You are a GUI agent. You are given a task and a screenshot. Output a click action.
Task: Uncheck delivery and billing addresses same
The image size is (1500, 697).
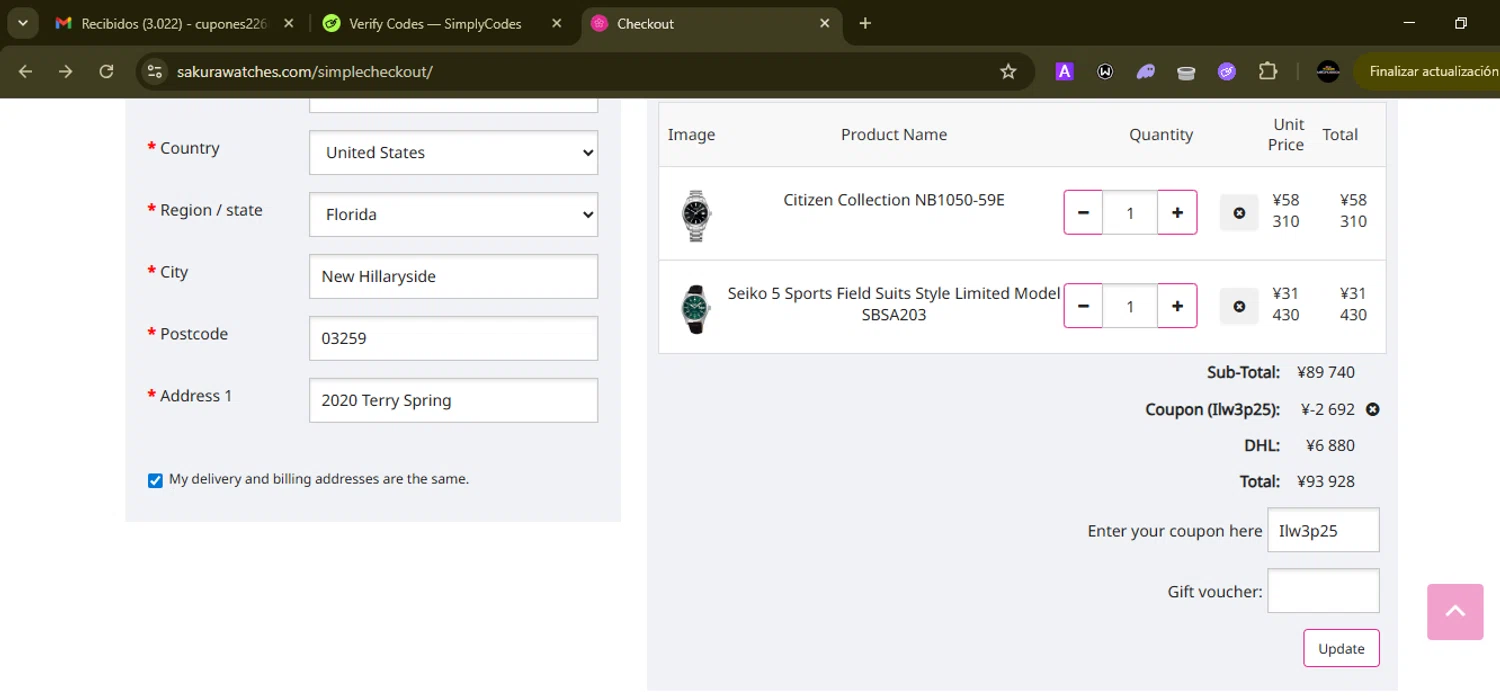tap(155, 480)
